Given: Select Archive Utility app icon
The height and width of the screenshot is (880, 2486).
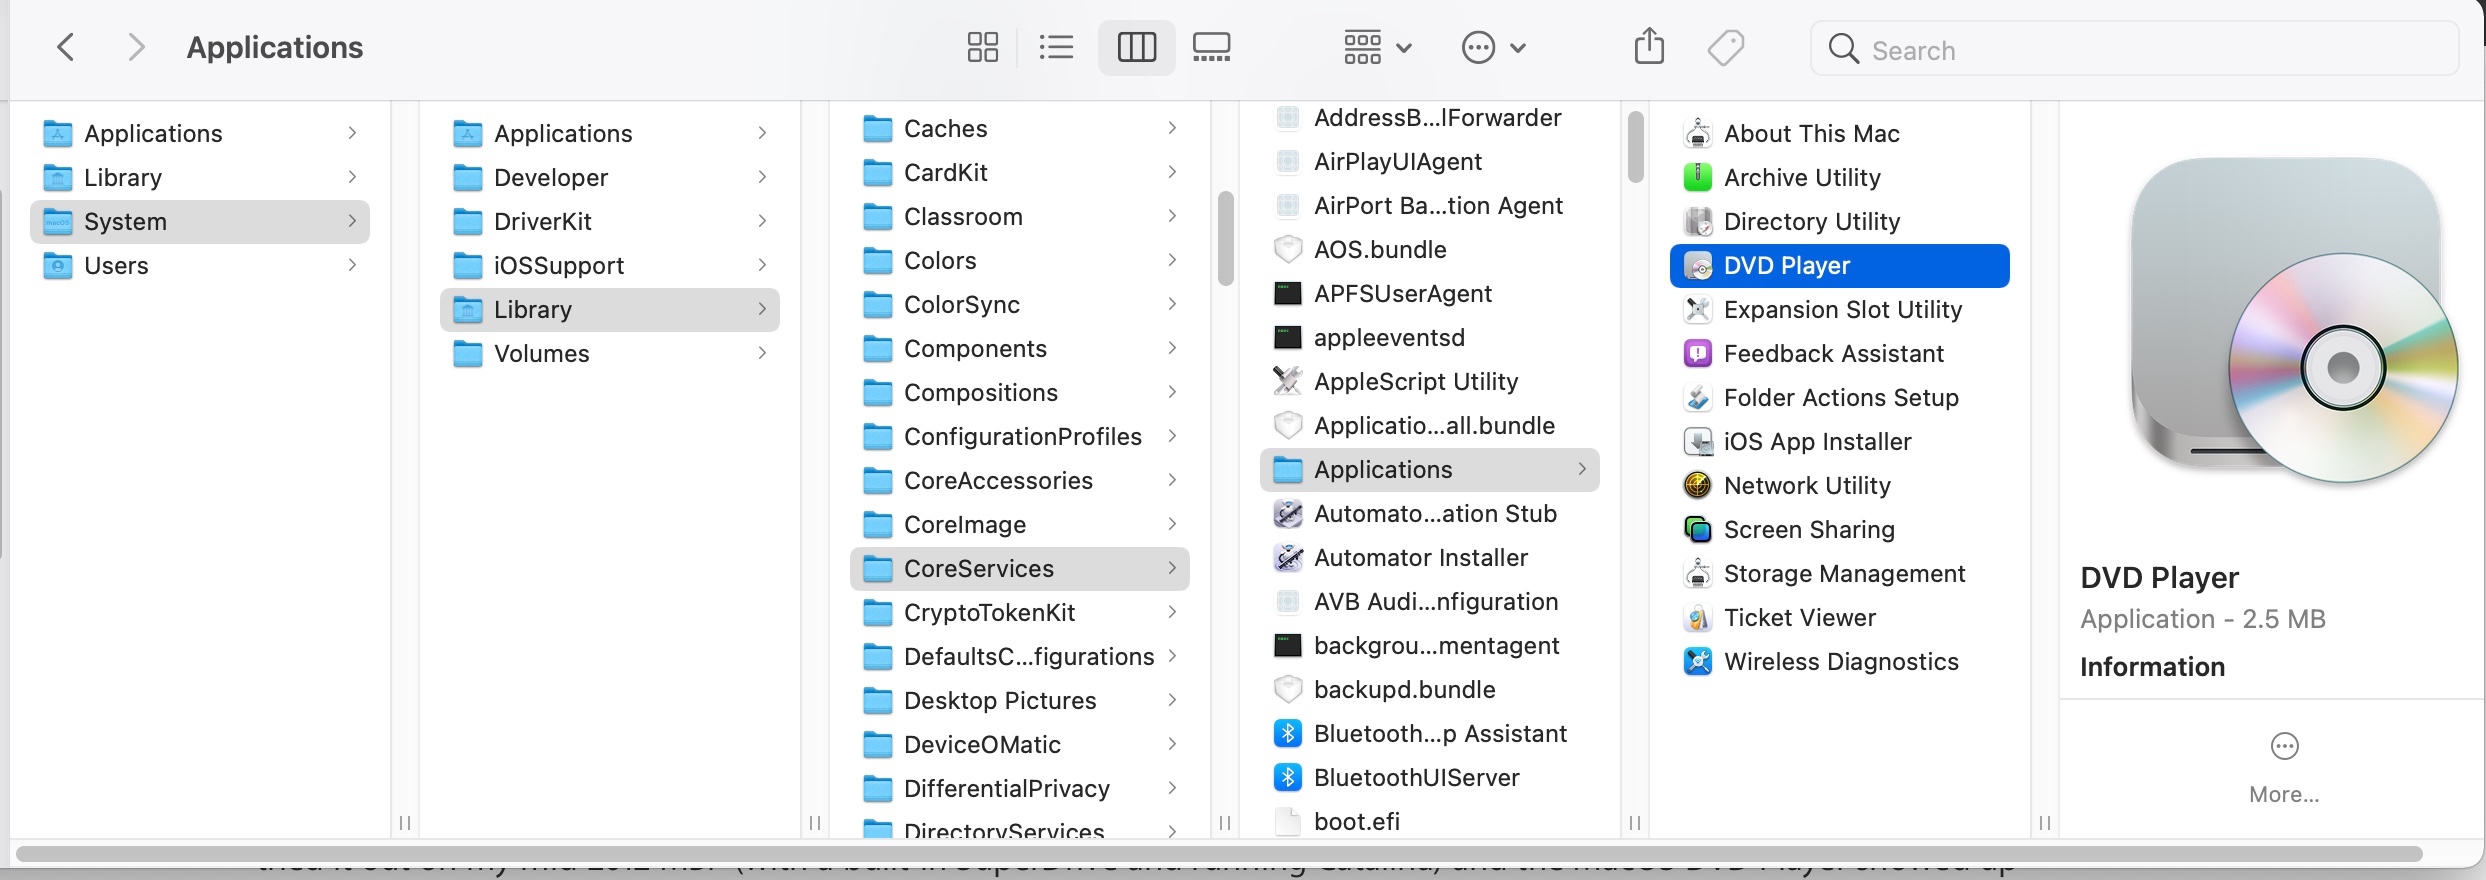Looking at the screenshot, I should tap(1697, 178).
